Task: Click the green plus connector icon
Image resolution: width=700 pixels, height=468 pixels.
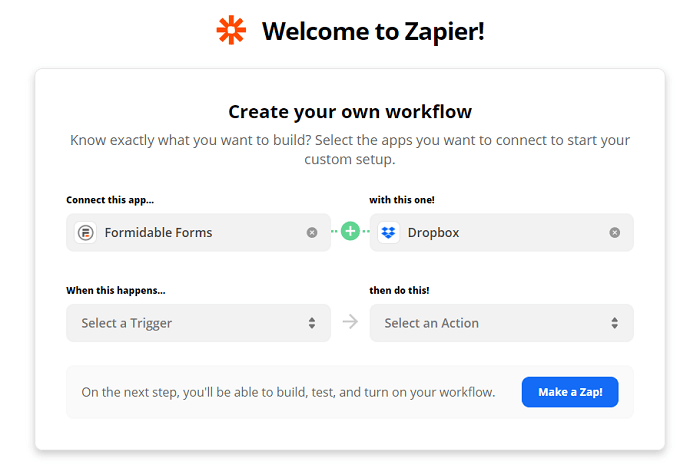Action: pyautogui.click(x=350, y=231)
